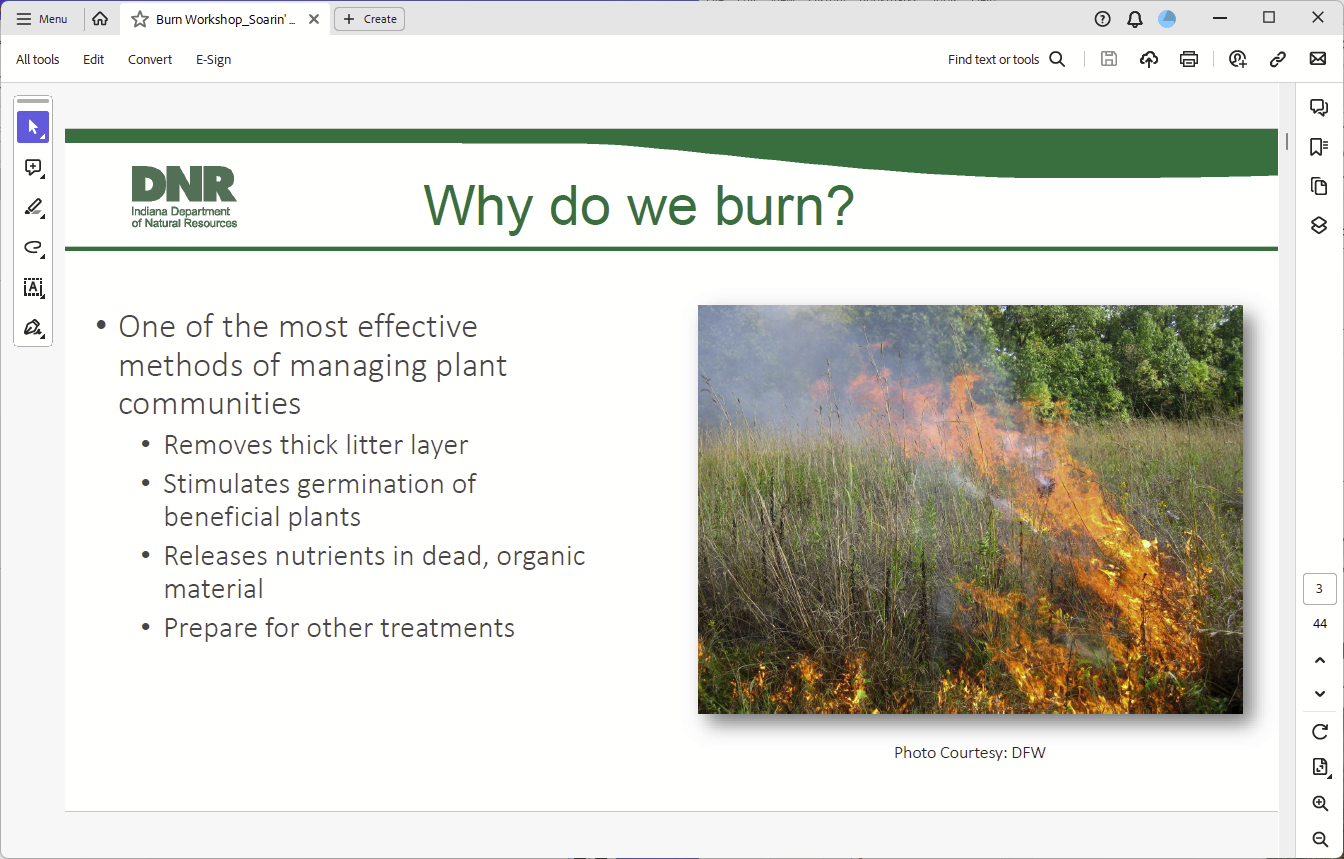Choose the Fill and Sign pen tool
Screen dimensions: 1344x859
(33, 328)
